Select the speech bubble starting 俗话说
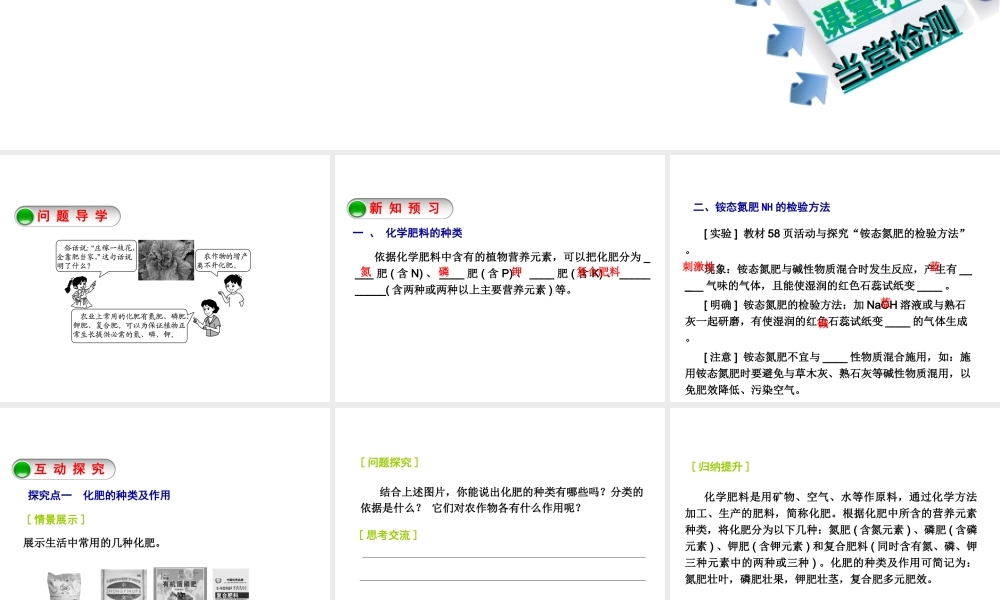The image size is (1000, 600). [x=96, y=257]
